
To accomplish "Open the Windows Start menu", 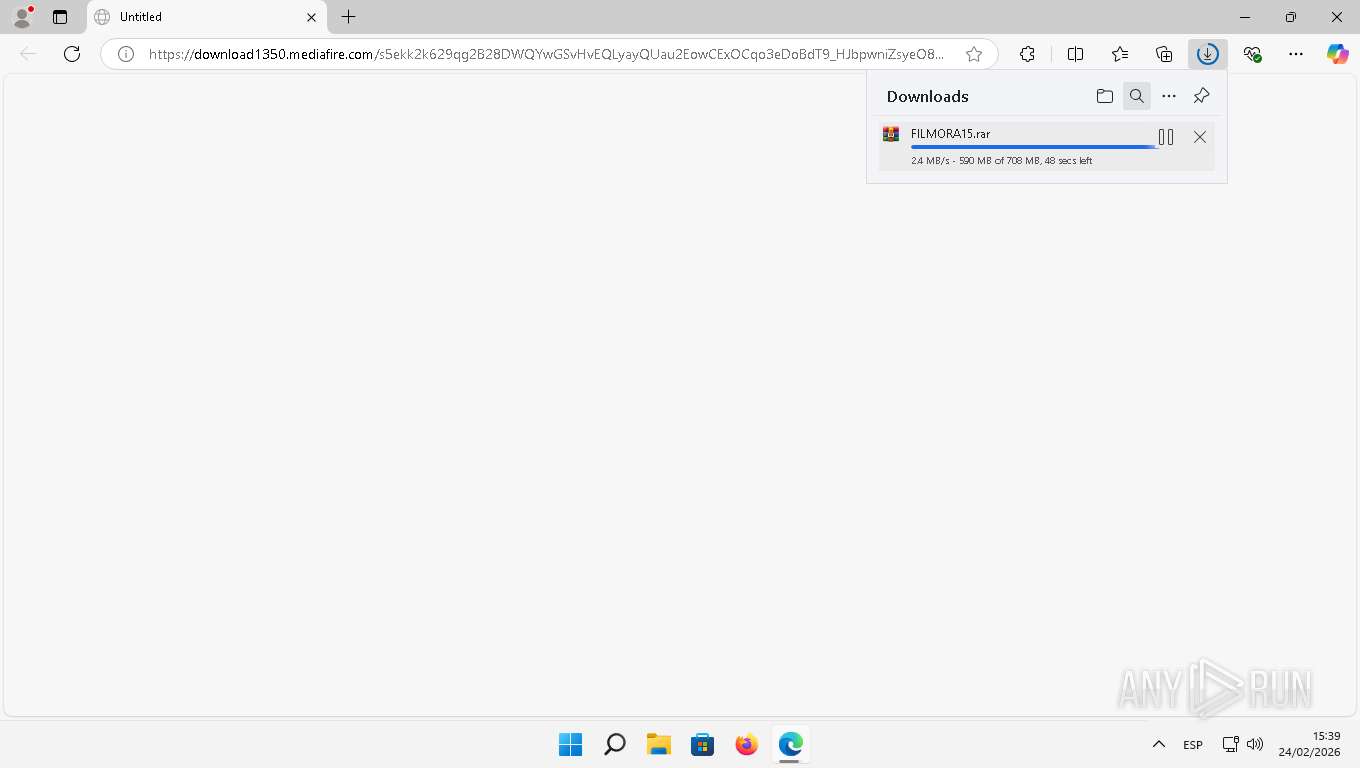I will tap(570, 744).
